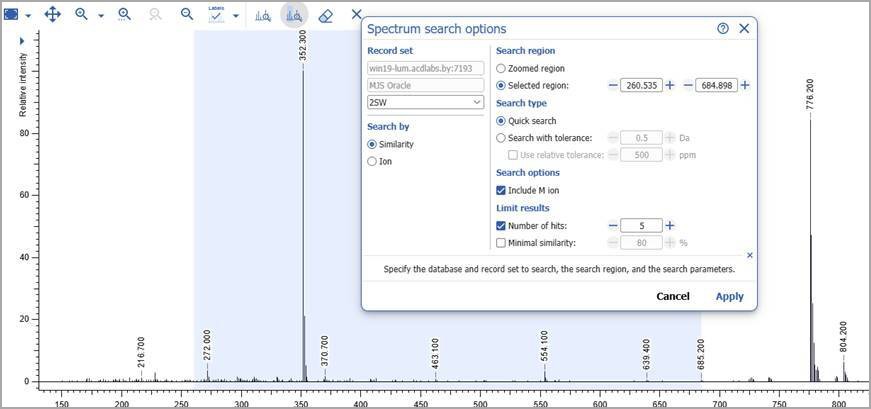
Task: Increase the region start value 260.535
Action: click(670, 85)
